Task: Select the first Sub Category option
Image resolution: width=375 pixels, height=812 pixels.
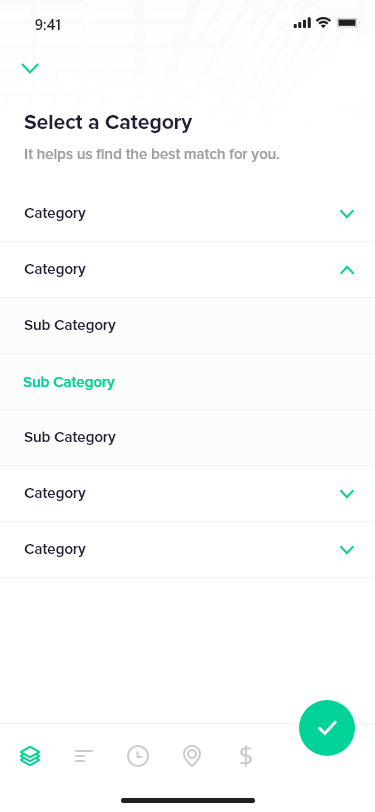Action: pyautogui.click(x=188, y=326)
